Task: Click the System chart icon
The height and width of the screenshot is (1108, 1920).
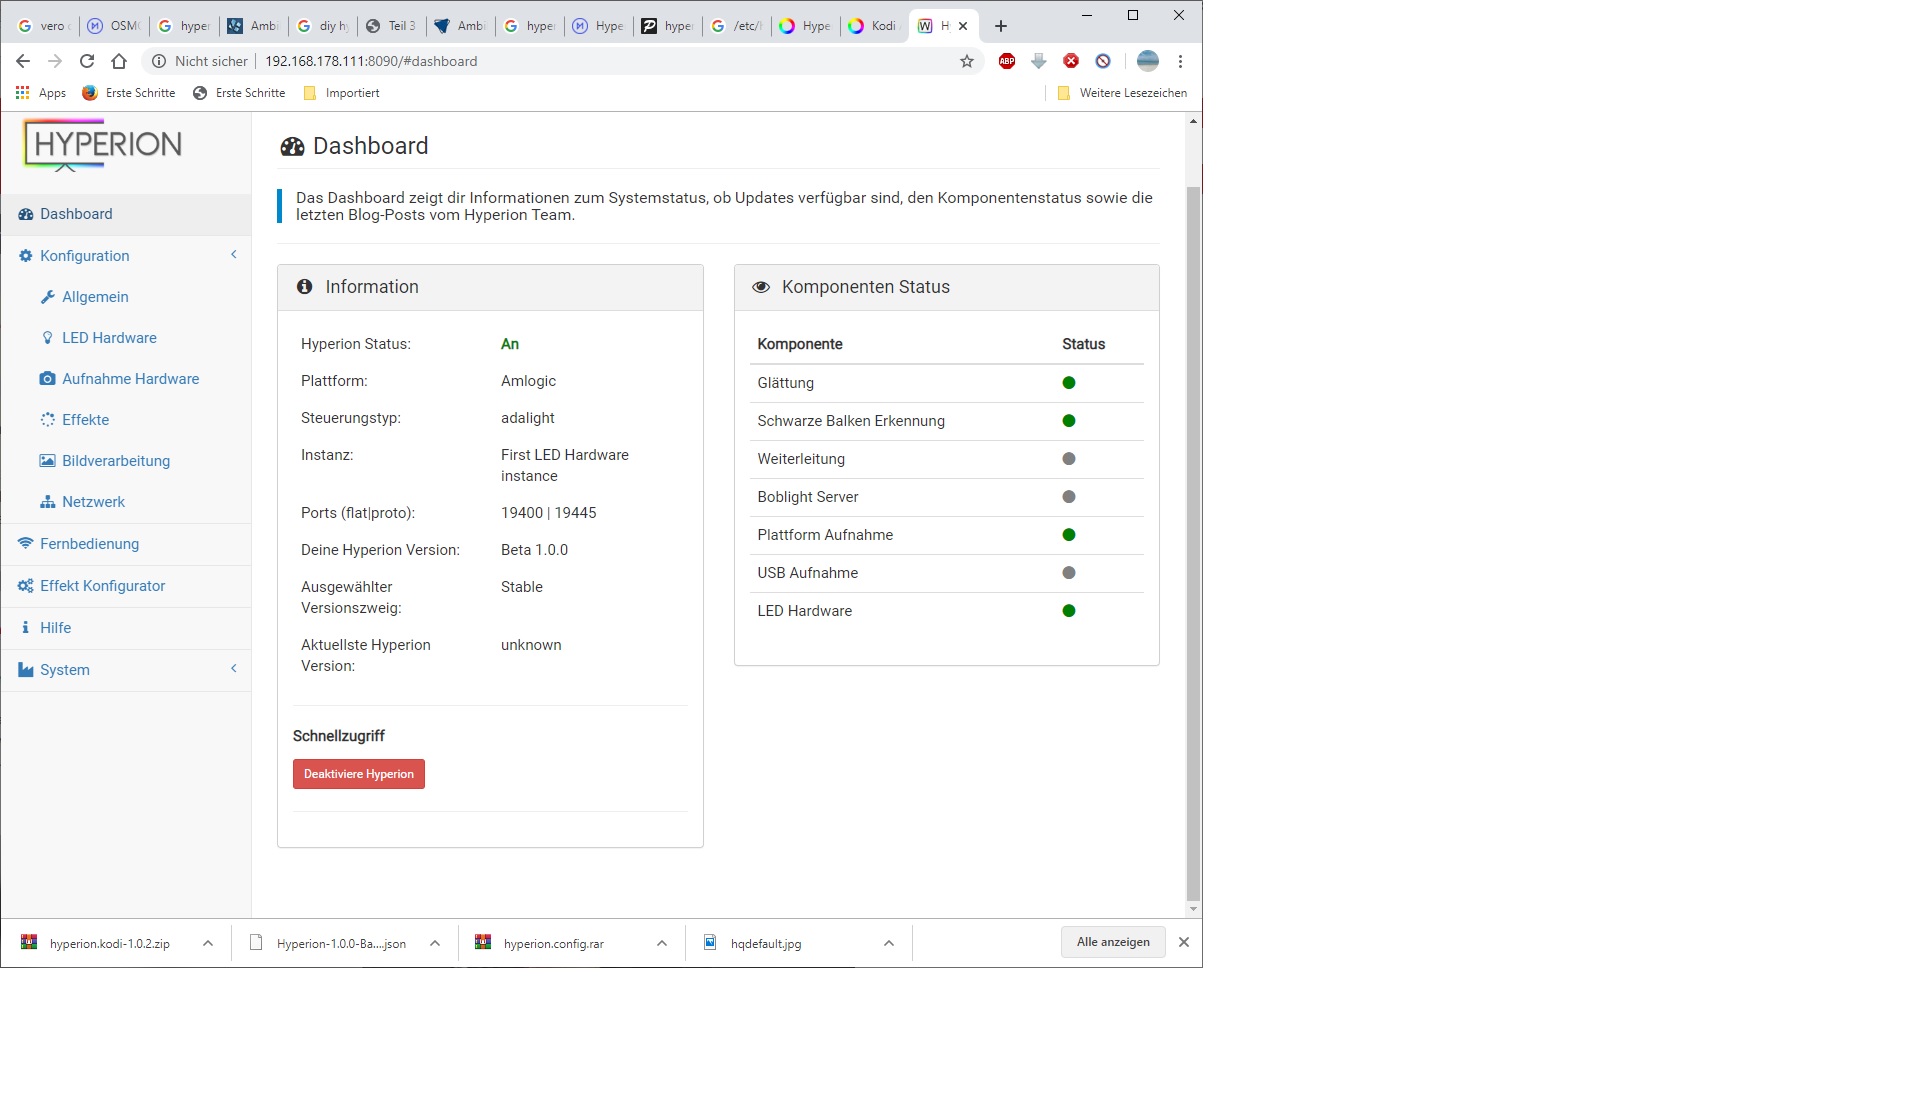Action: (25, 670)
